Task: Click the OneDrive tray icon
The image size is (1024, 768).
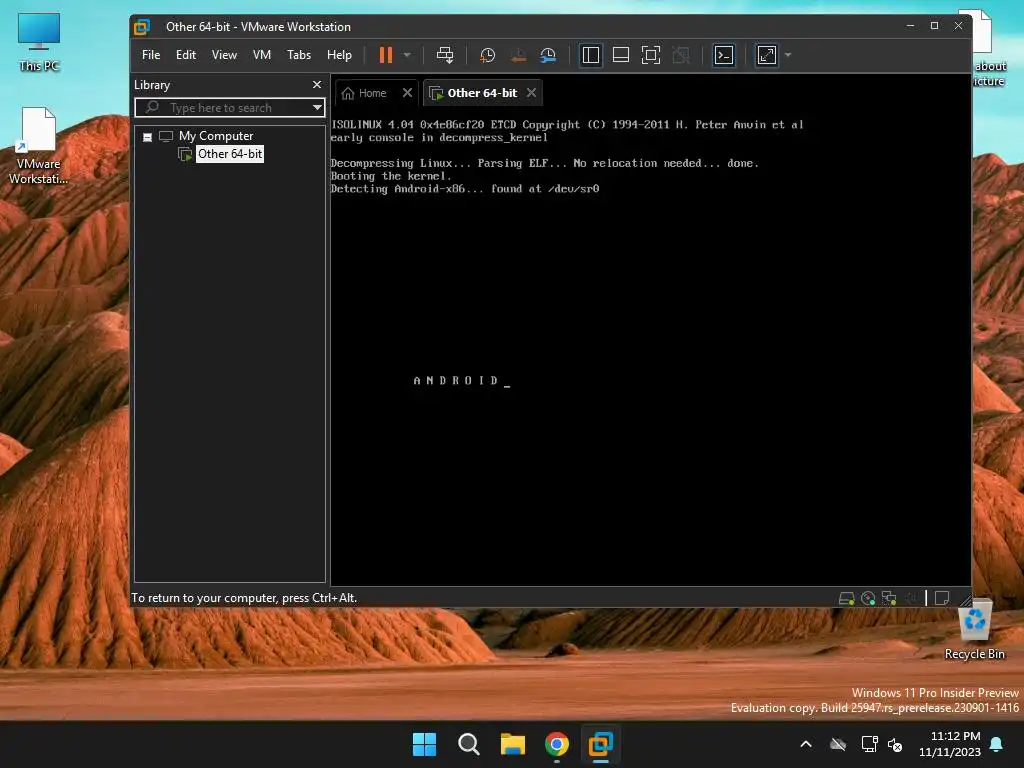Action: coord(838,744)
